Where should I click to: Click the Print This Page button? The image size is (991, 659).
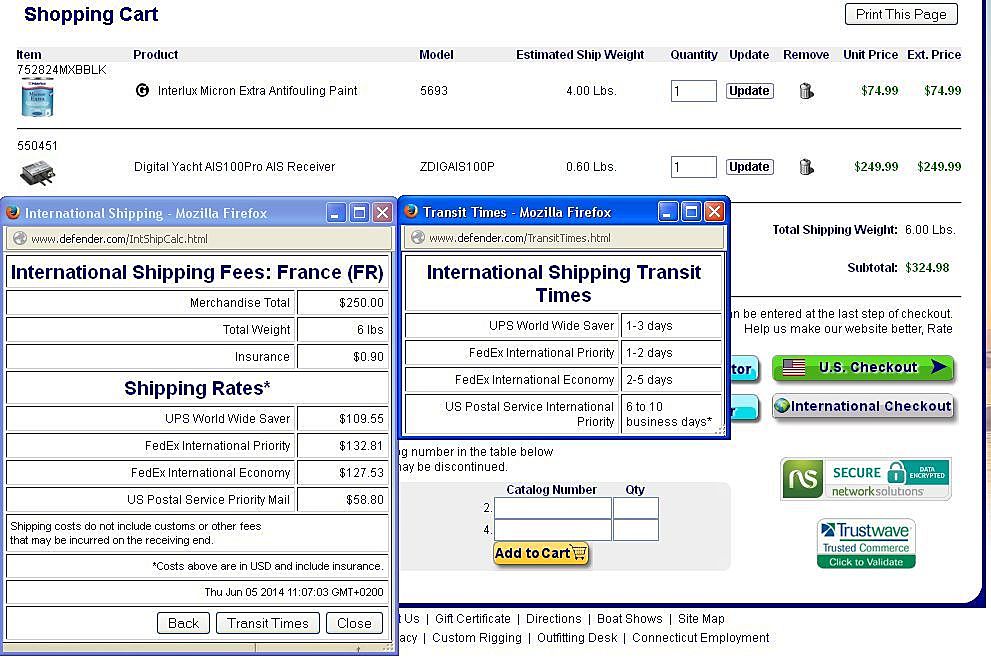(x=901, y=14)
